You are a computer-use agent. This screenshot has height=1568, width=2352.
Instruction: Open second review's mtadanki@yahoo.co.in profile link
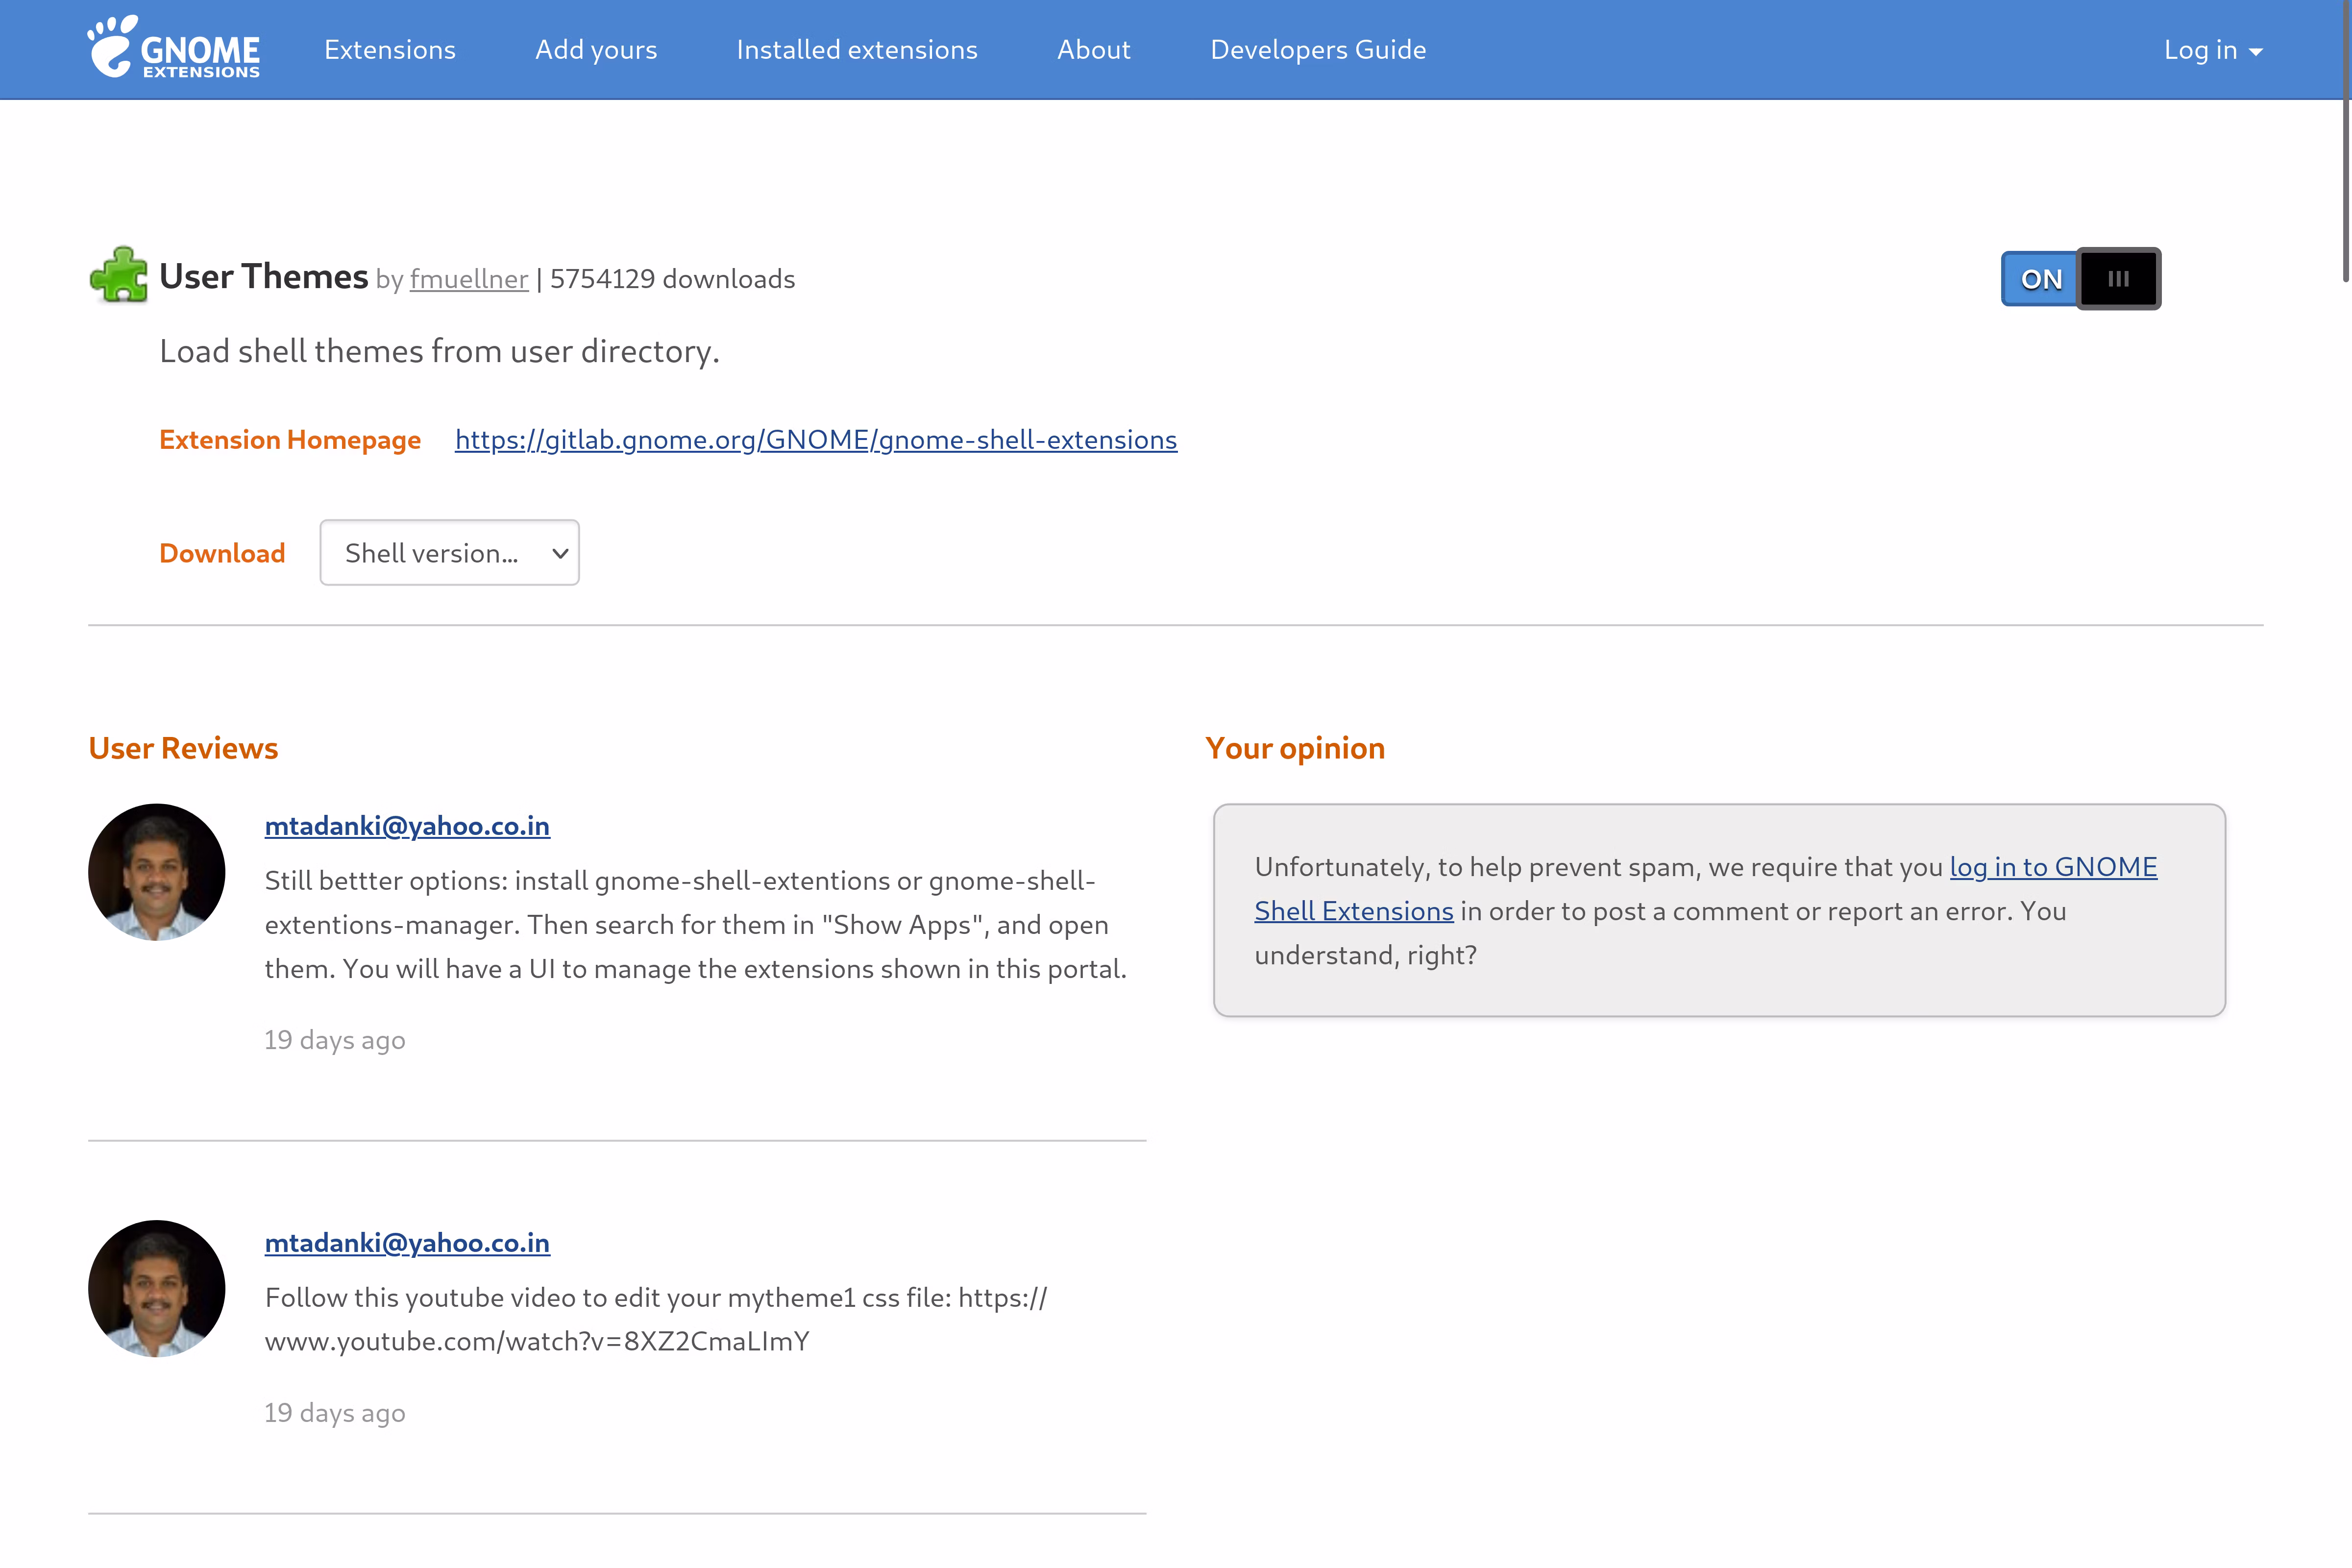click(x=407, y=1243)
